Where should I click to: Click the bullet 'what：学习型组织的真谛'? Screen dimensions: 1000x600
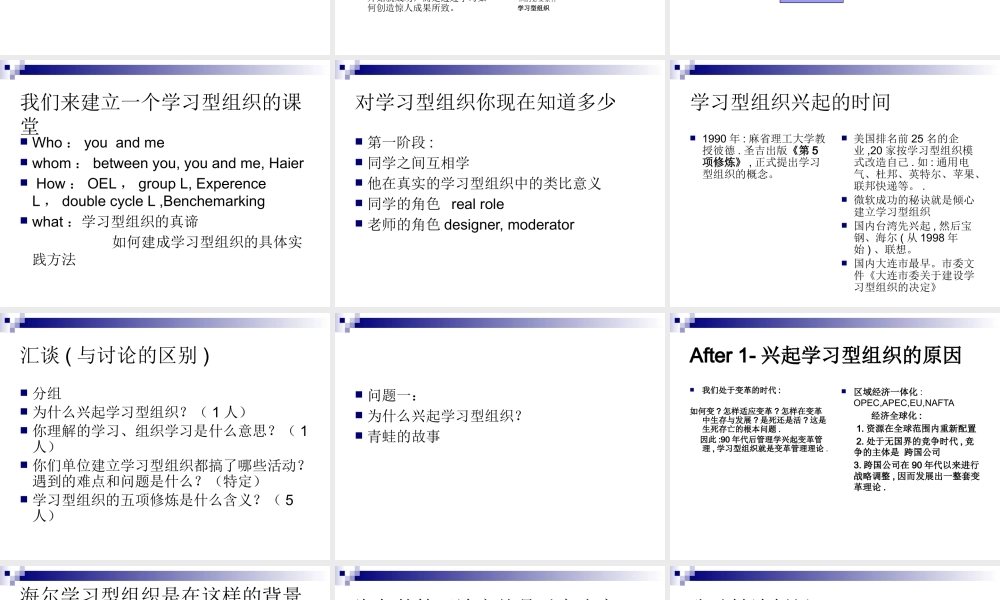[115, 222]
